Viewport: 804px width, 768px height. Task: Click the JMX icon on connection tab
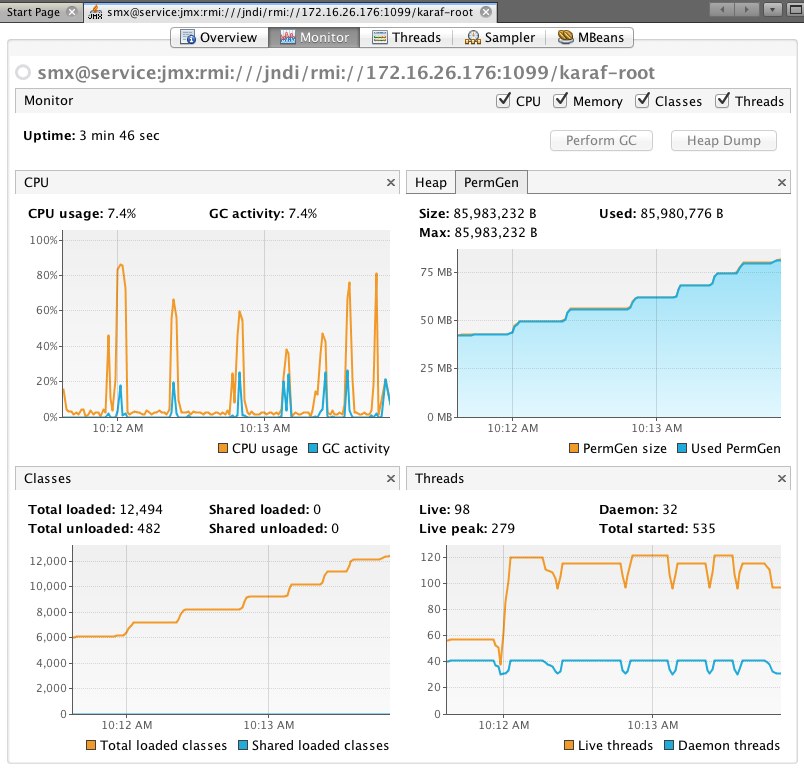point(95,12)
